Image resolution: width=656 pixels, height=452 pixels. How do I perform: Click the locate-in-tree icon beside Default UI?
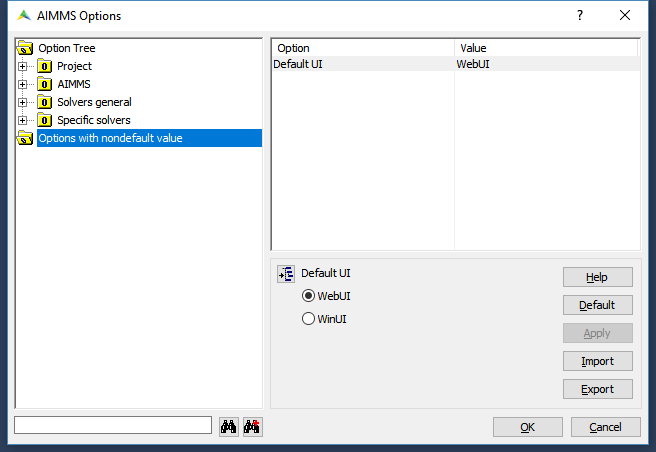[x=286, y=274]
